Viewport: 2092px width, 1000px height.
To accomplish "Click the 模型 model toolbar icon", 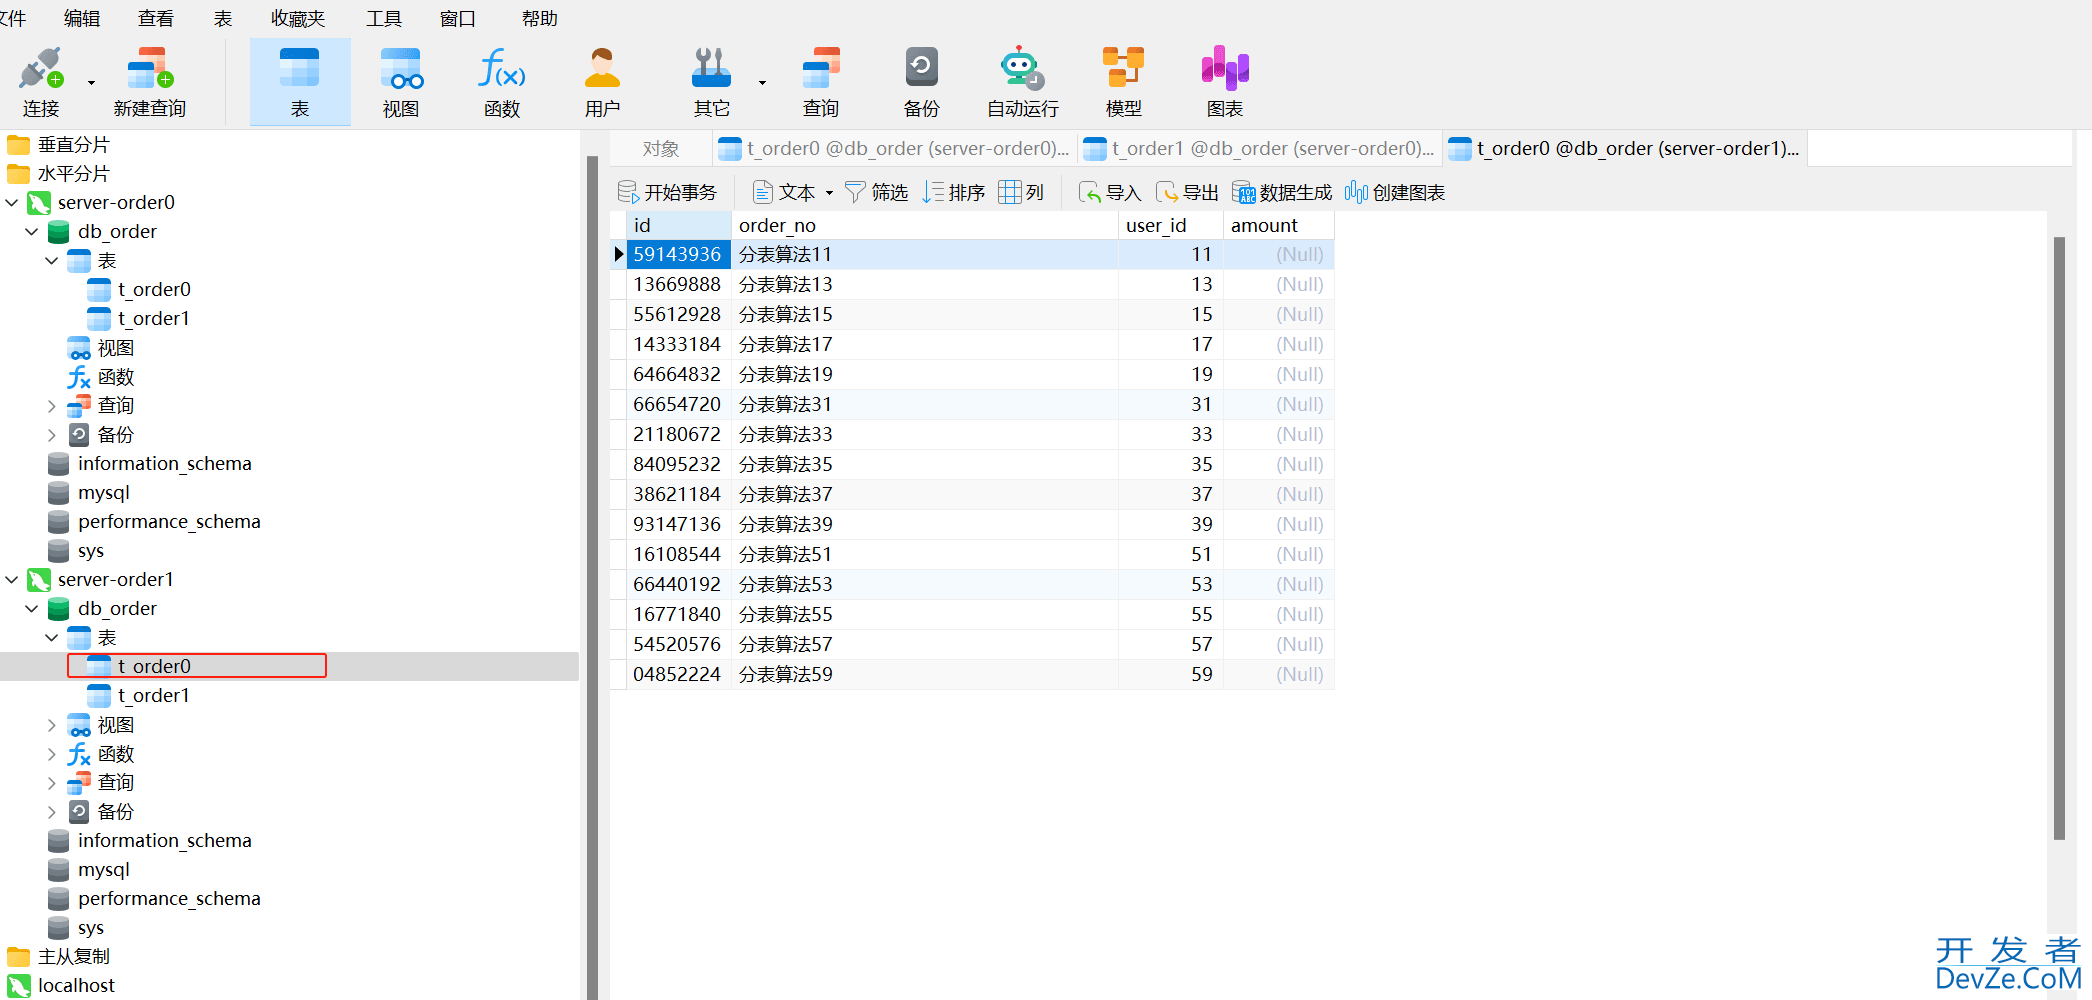I will click(1123, 82).
